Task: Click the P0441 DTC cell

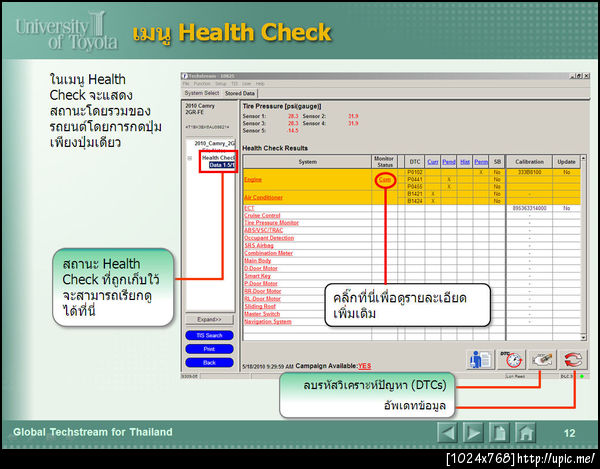Action: pos(415,179)
